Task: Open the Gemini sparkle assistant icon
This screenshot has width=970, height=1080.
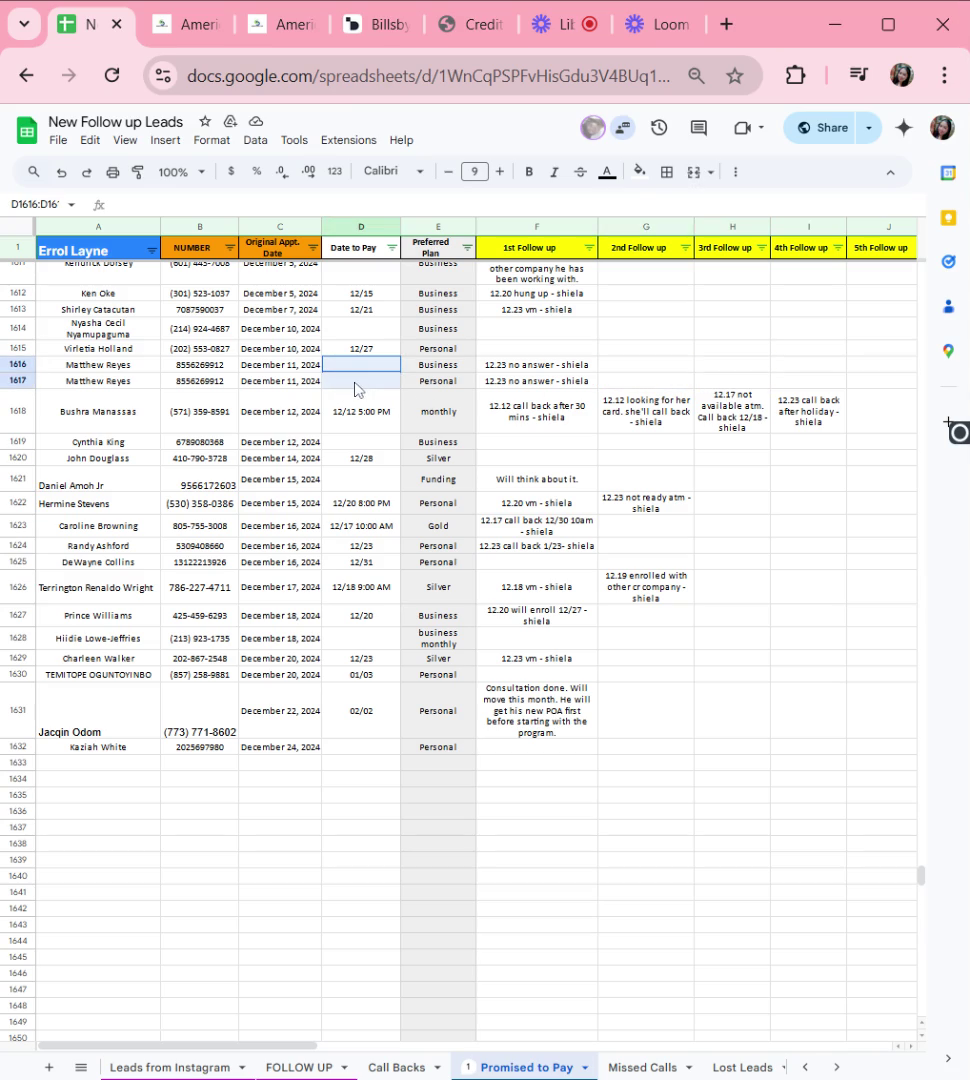Action: [904, 127]
